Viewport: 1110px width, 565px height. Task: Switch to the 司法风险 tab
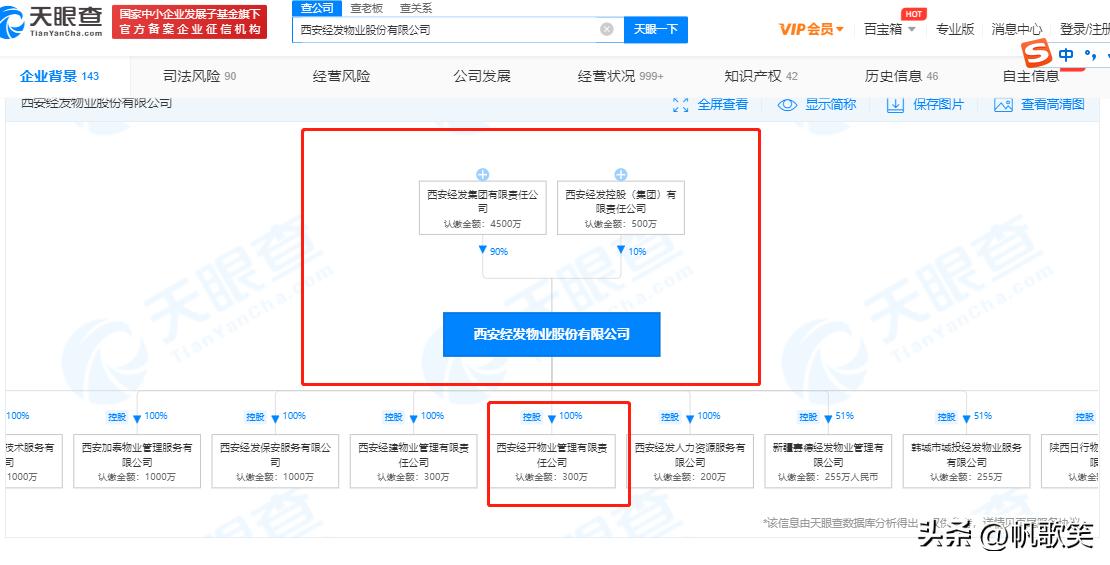(x=200, y=76)
